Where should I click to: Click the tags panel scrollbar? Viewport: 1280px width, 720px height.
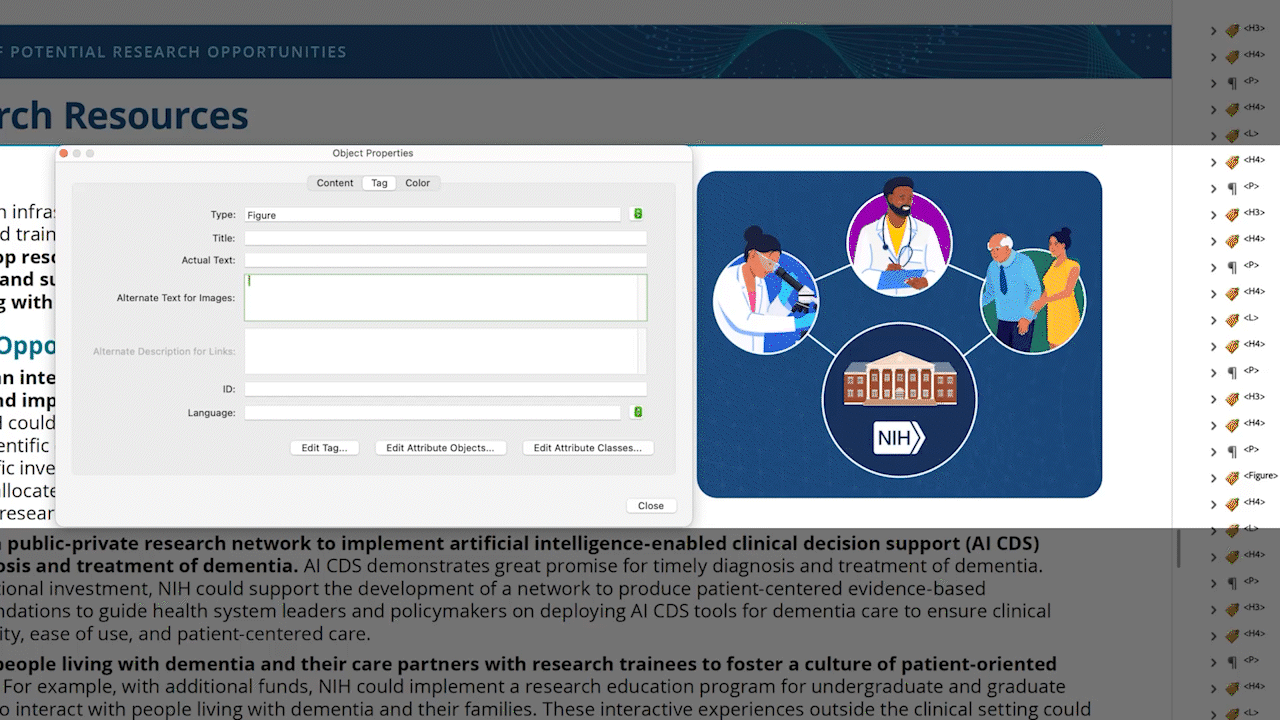(x=1180, y=550)
